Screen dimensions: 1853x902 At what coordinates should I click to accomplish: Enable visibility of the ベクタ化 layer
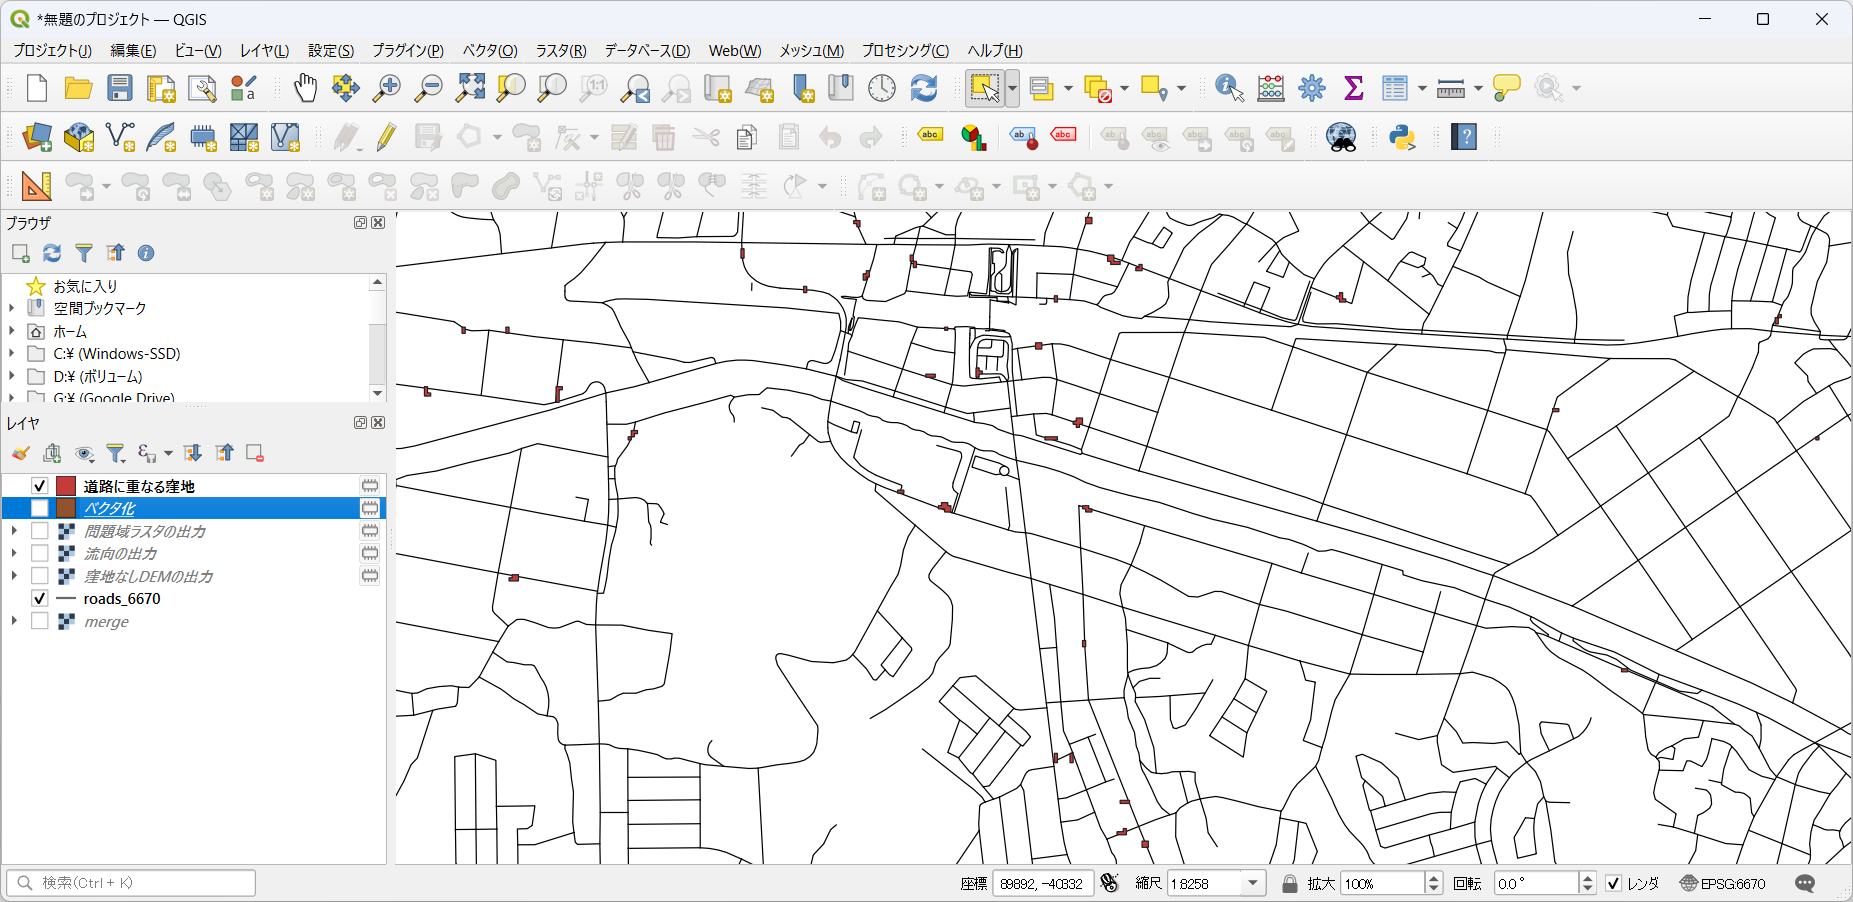pos(40,508)
